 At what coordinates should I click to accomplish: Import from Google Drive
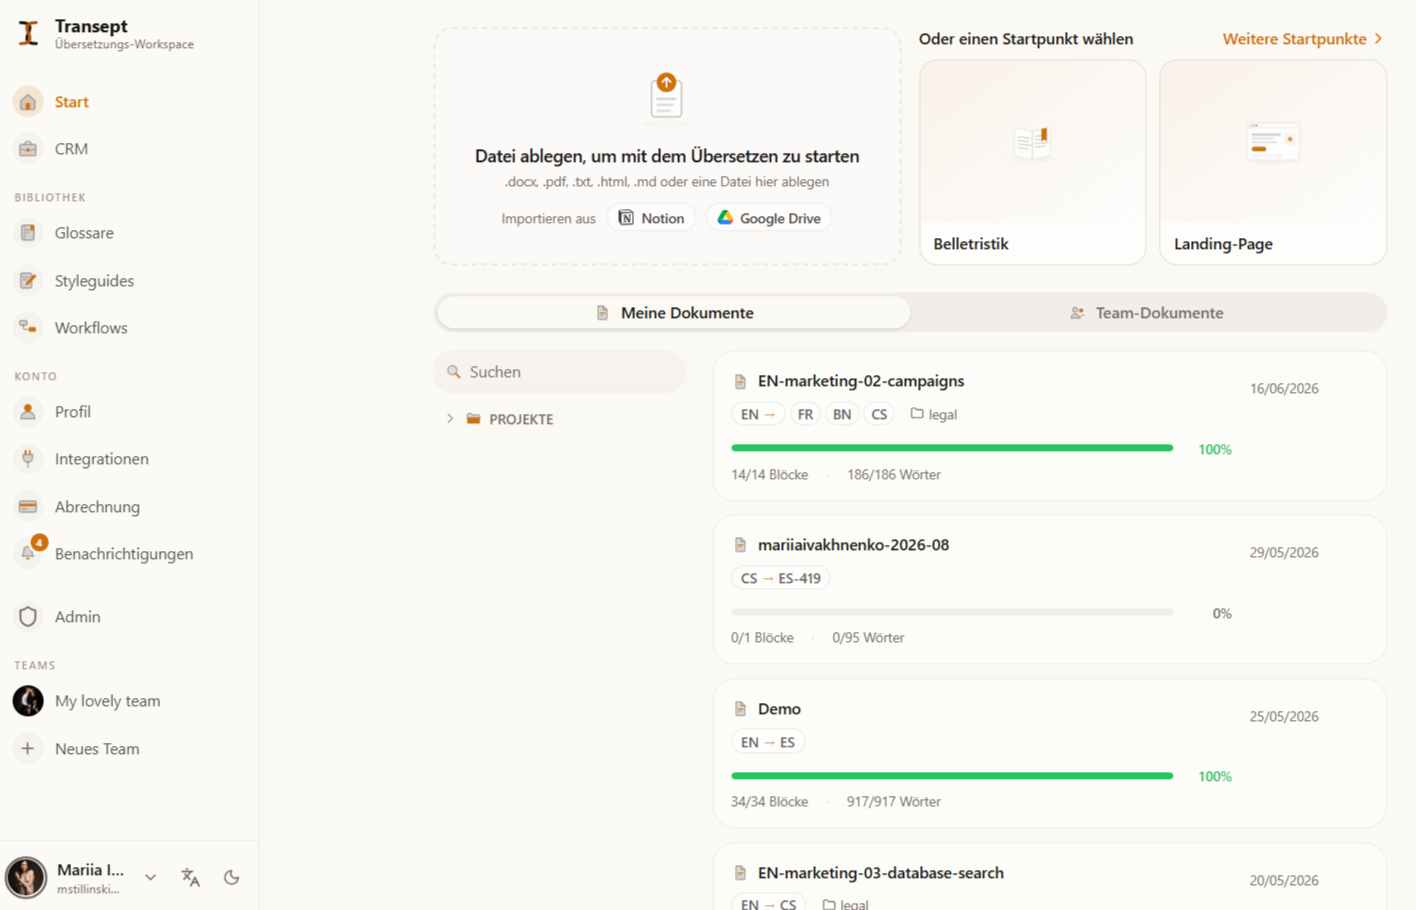click(x=768, y=218)
